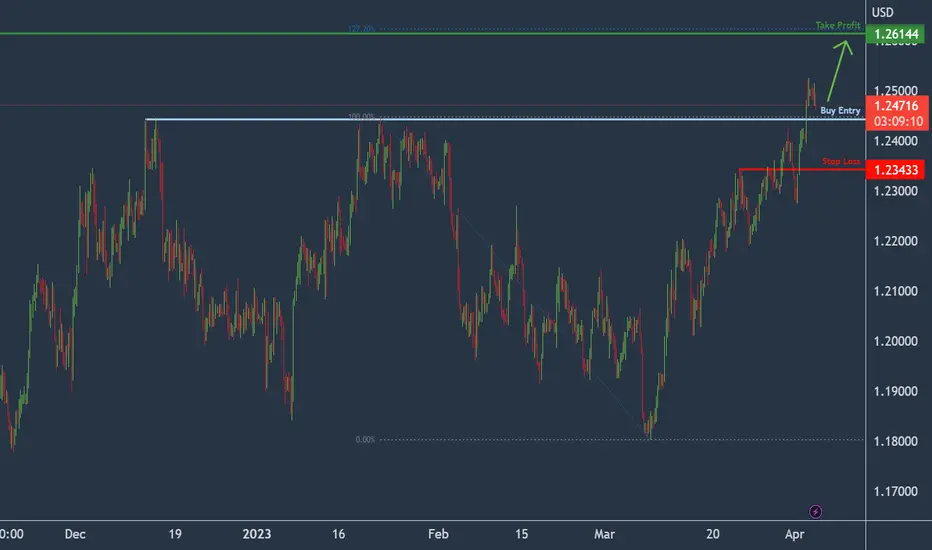Click 1.22000 on the price axis
932x550 pixels.
click(x=895, y=241)
